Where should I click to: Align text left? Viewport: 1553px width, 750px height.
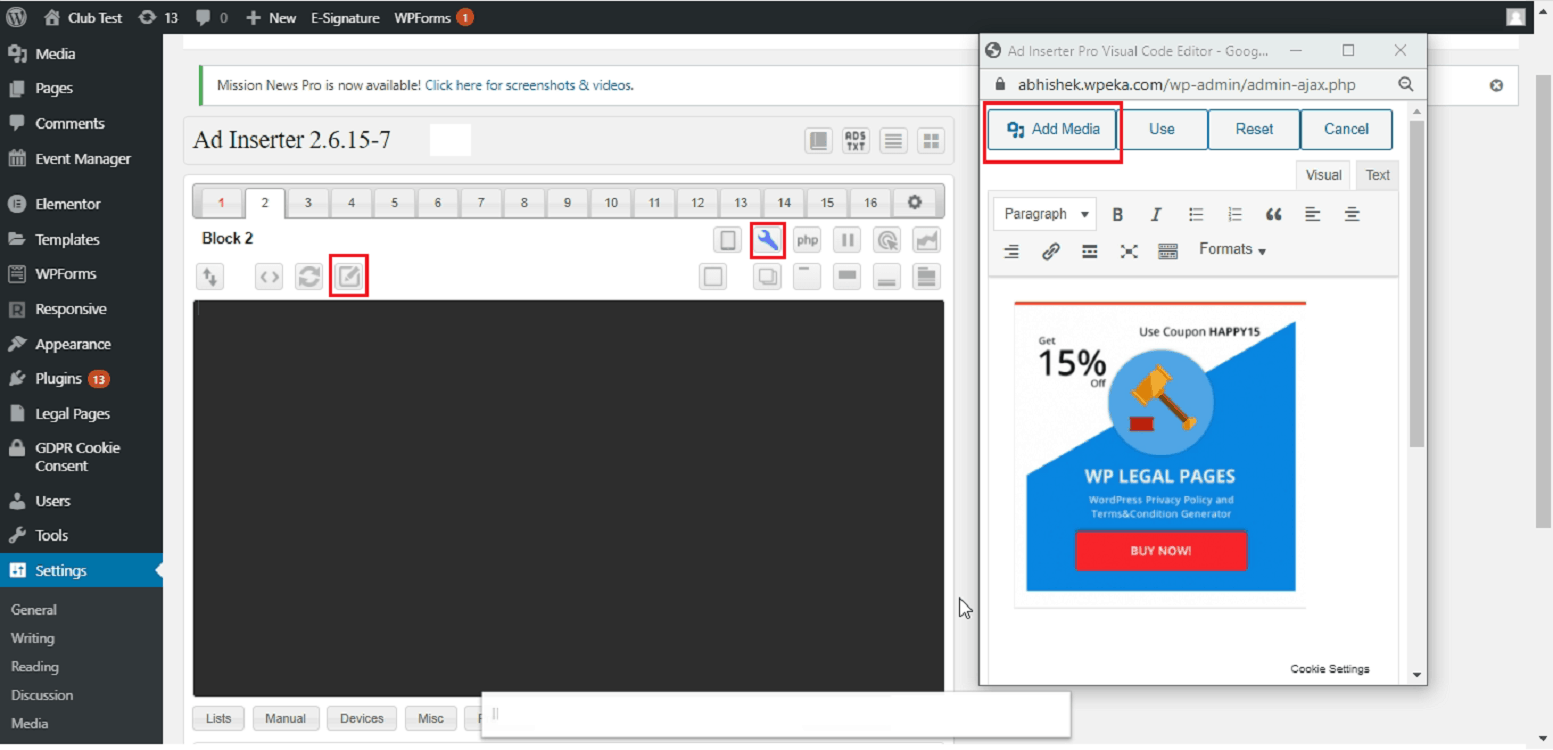coord(1313,214)
